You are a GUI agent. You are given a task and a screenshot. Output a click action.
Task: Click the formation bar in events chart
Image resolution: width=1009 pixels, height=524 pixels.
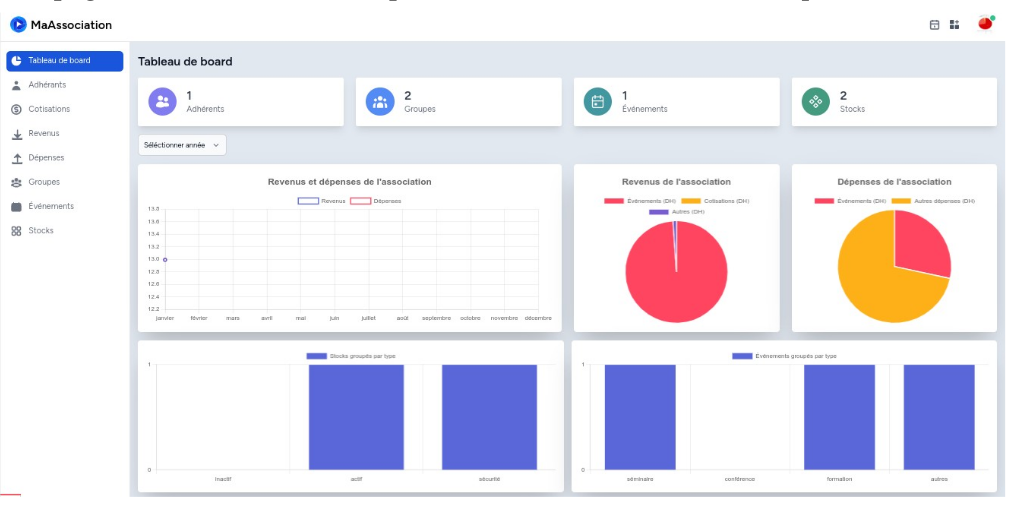(x=839, y=417)
